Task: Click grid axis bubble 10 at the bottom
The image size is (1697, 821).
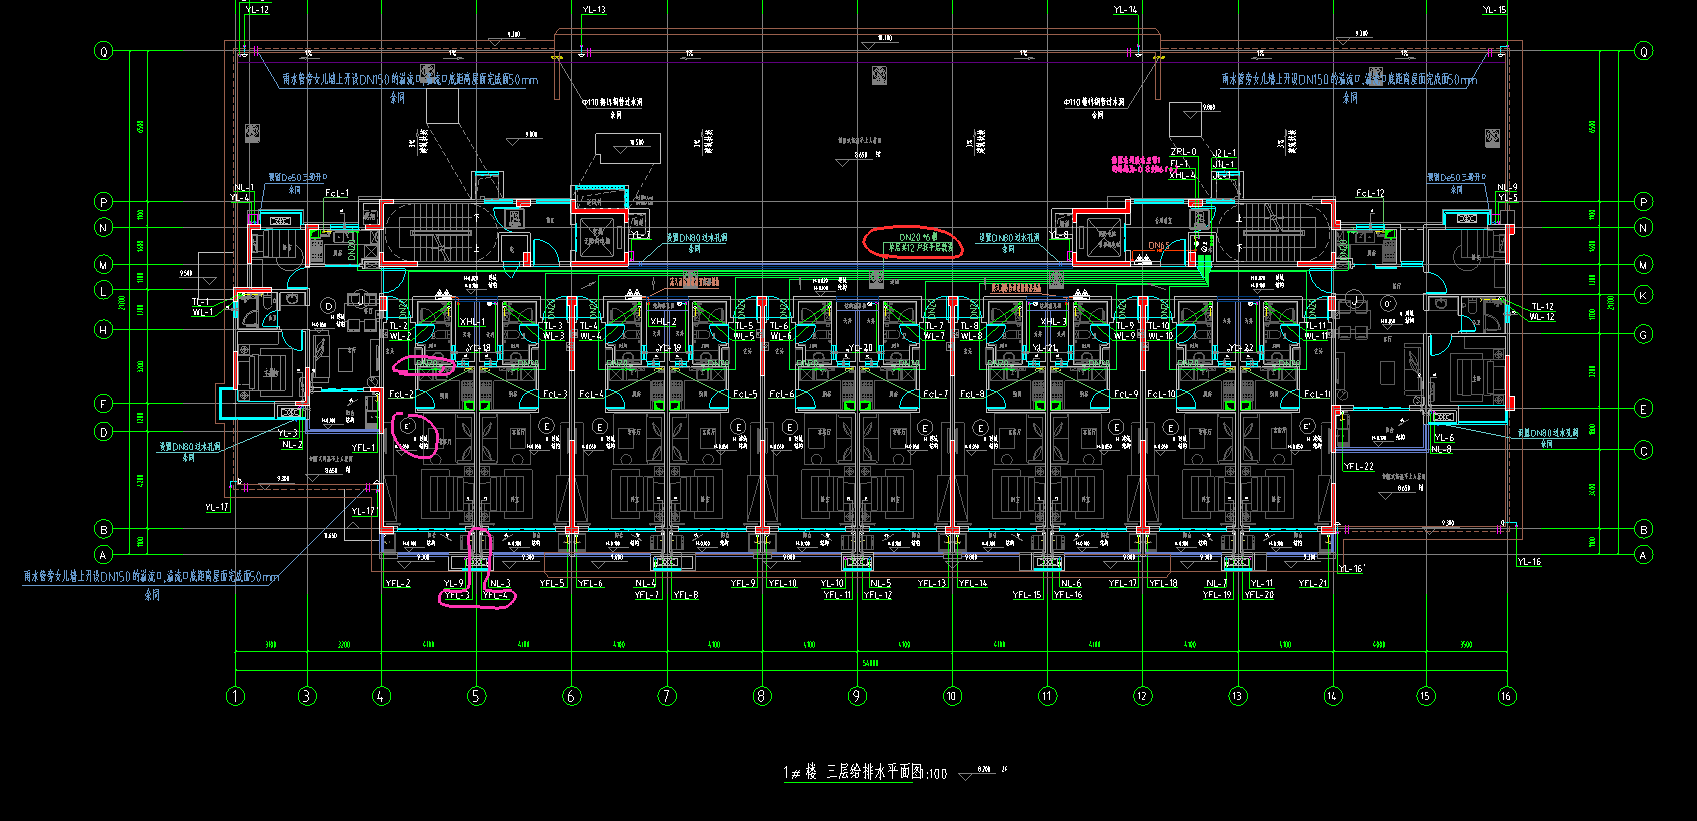Action: (x=952, y=696)
